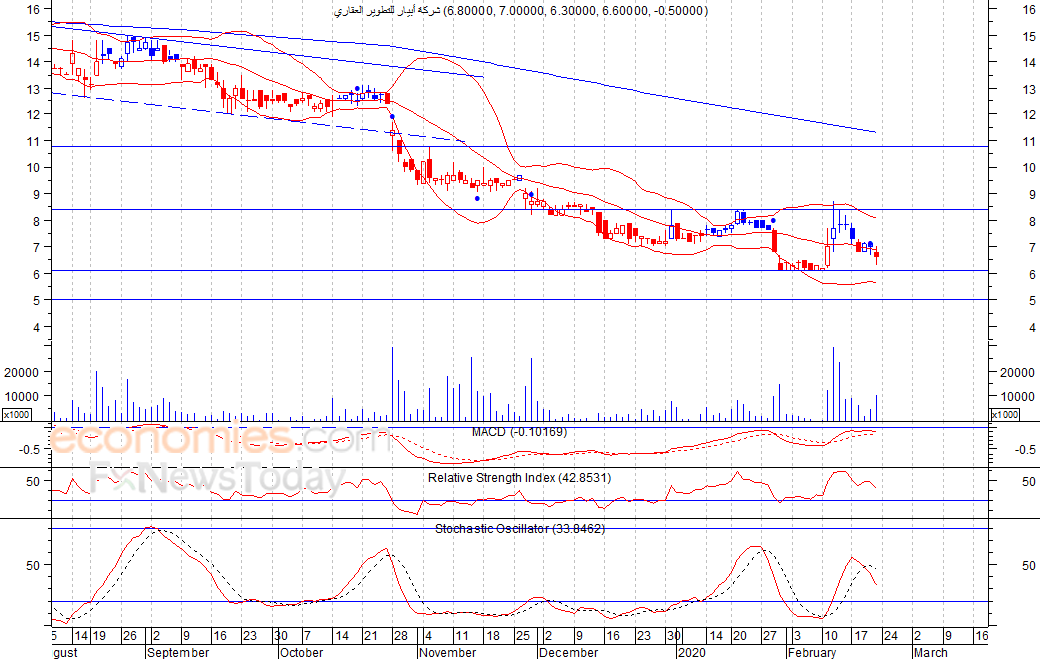Click the price label 16 on the left price axis

(33, 9)
